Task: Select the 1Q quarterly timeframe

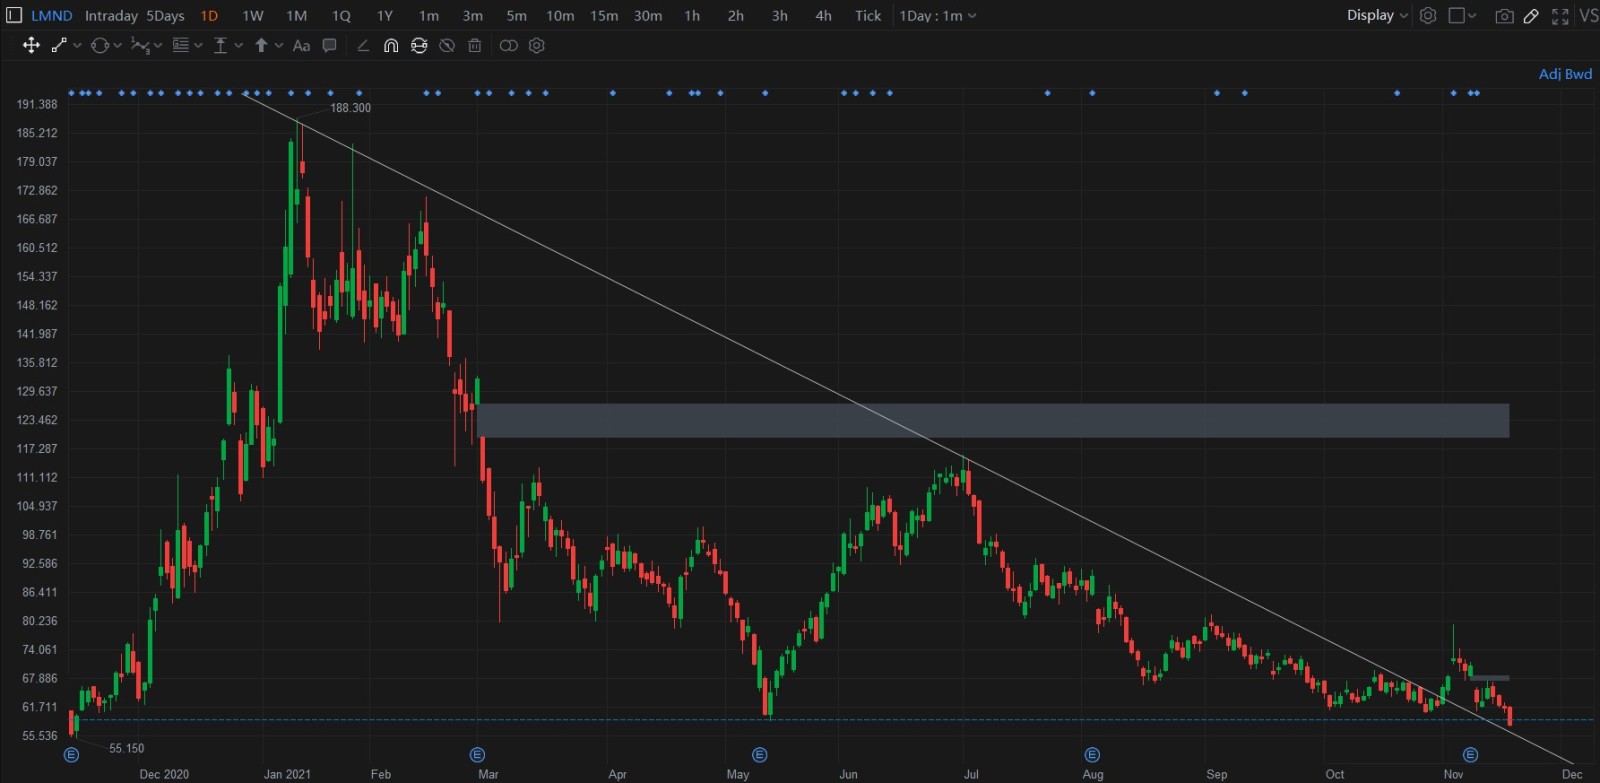Action: [x=341, y=16]
